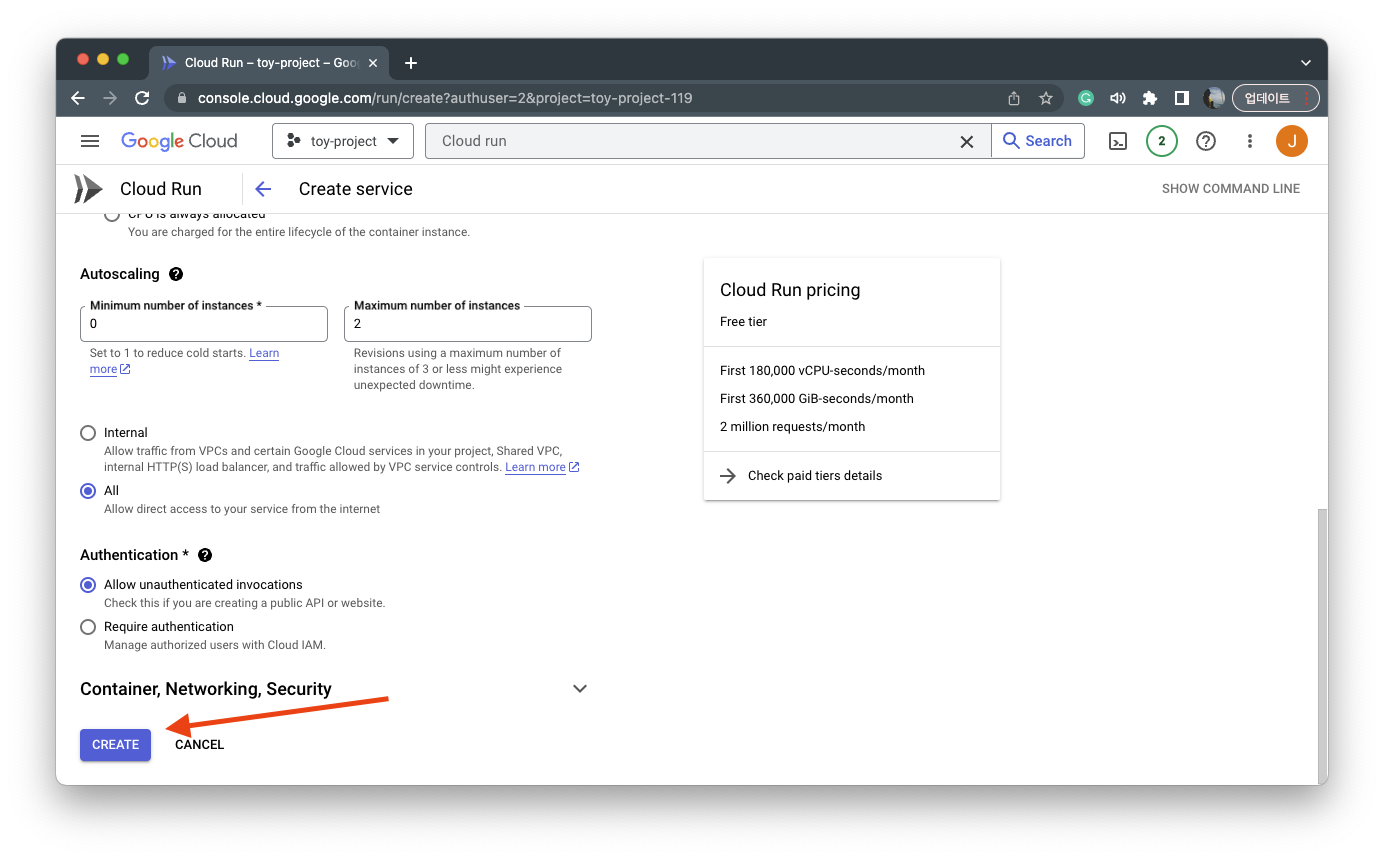Open the three-dot settings menu
1384x859 pixels.
(x=1249, y=141)
